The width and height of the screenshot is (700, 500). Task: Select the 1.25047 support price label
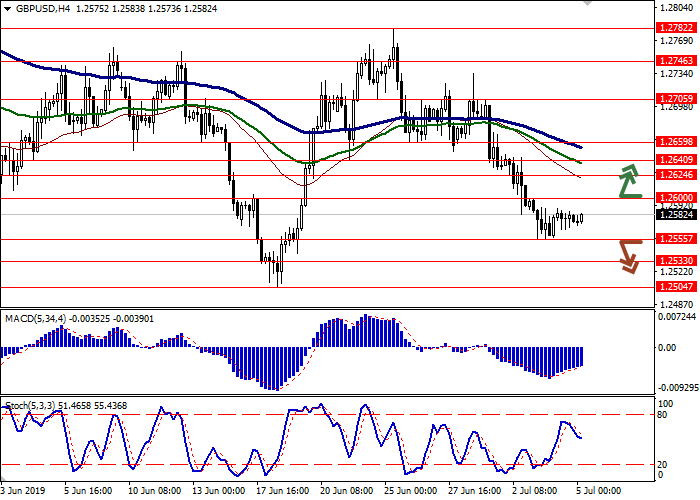[x=677, y=286]
